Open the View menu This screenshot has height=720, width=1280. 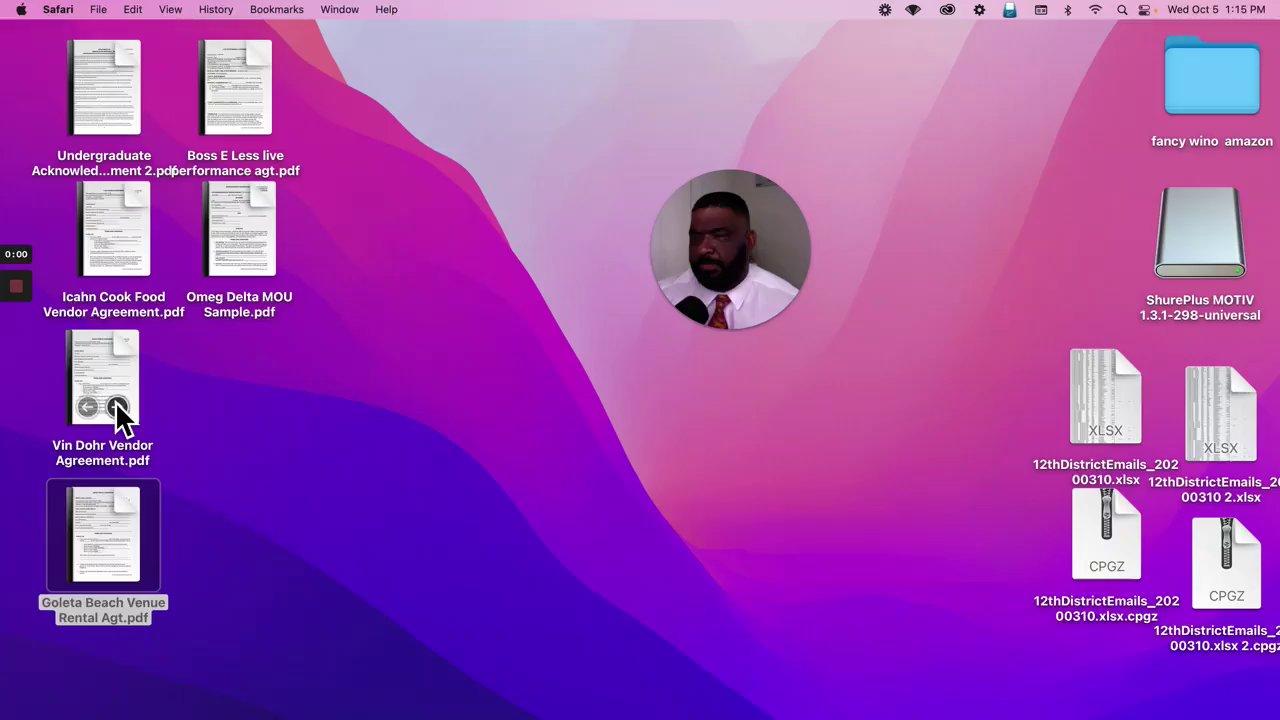(x=170, y=10)
